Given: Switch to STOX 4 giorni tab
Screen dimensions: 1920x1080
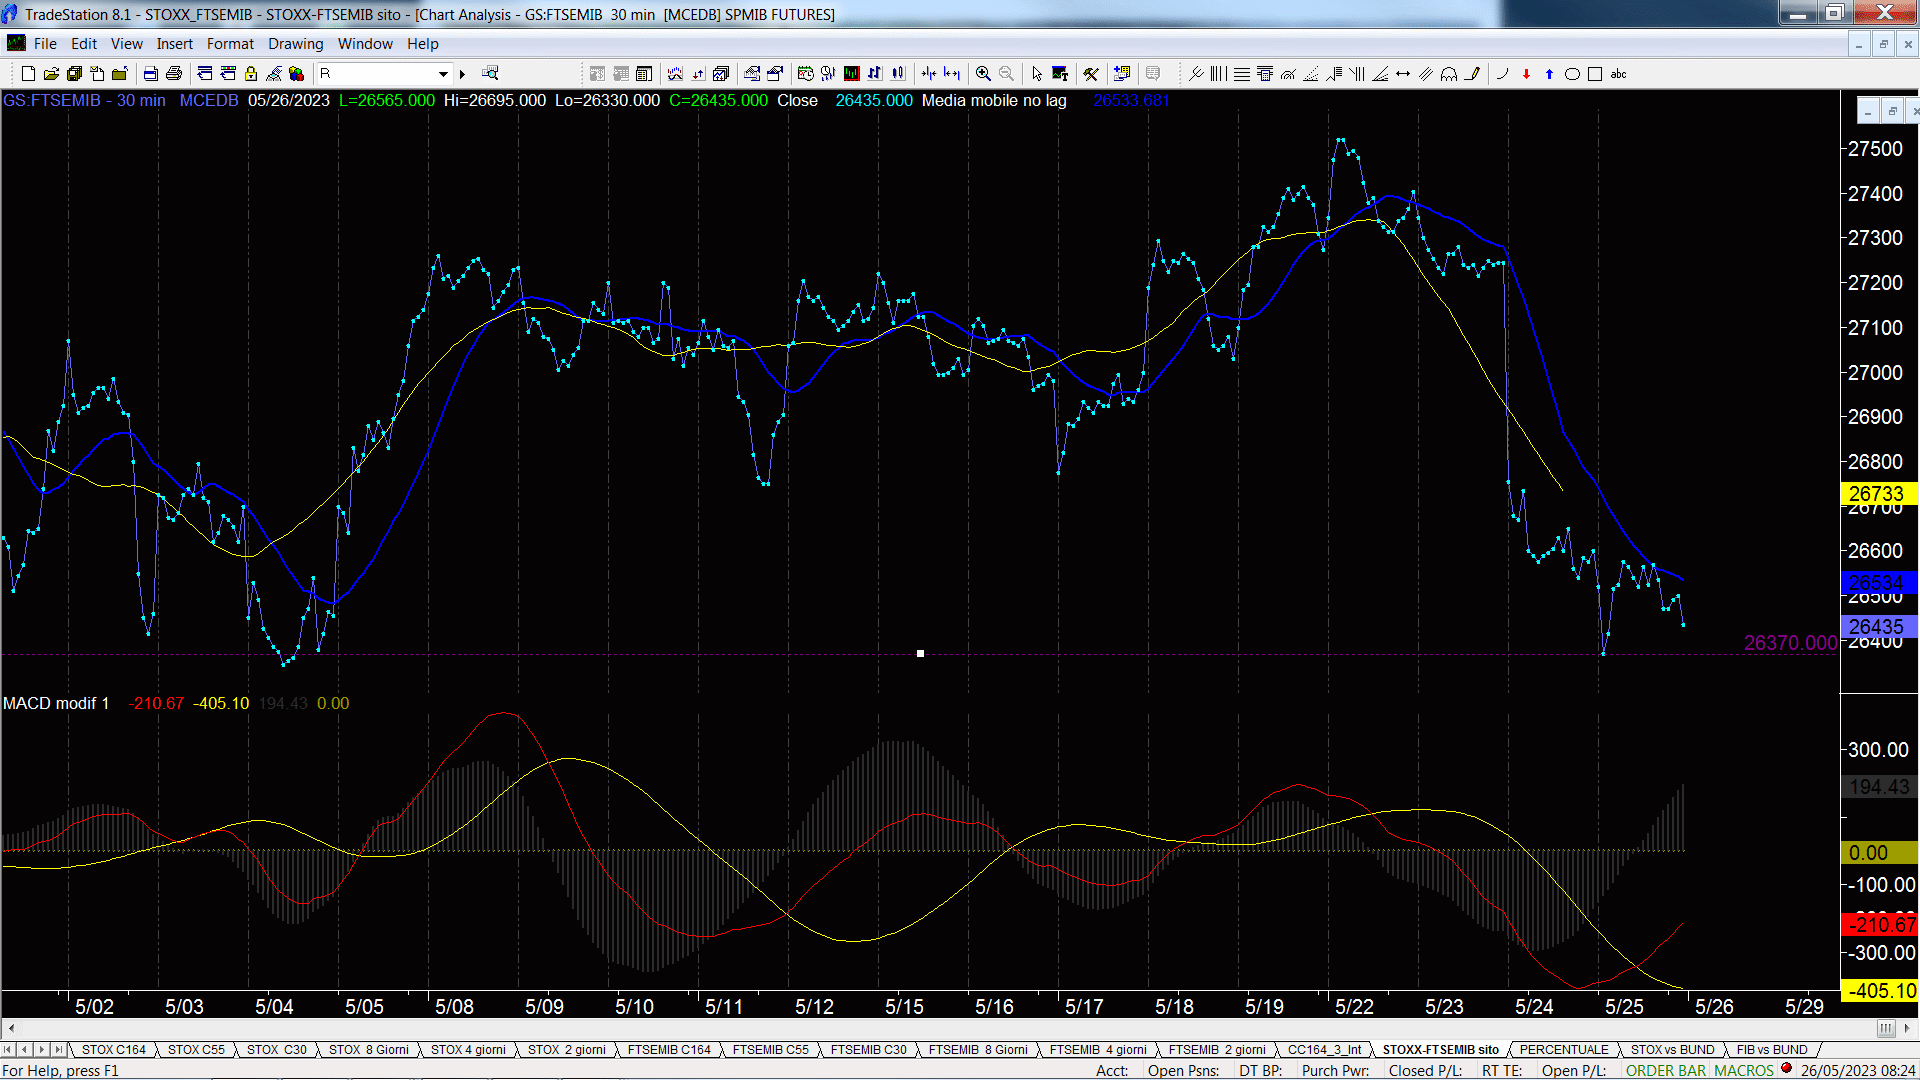Looking at the screenshot, I should point(468,1050).
